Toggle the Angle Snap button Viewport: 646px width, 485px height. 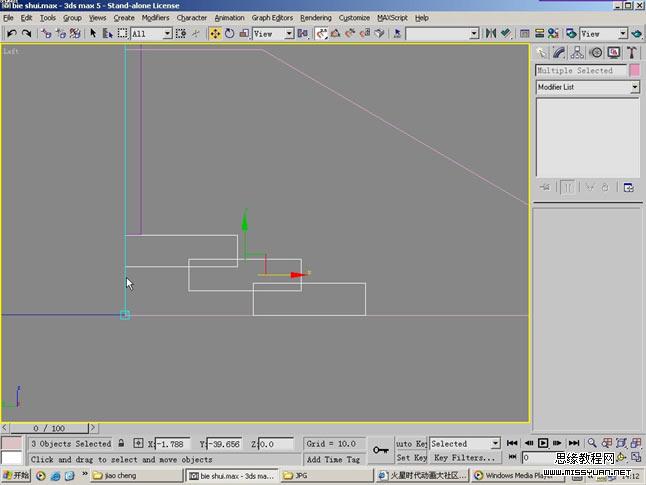point(336,33)
